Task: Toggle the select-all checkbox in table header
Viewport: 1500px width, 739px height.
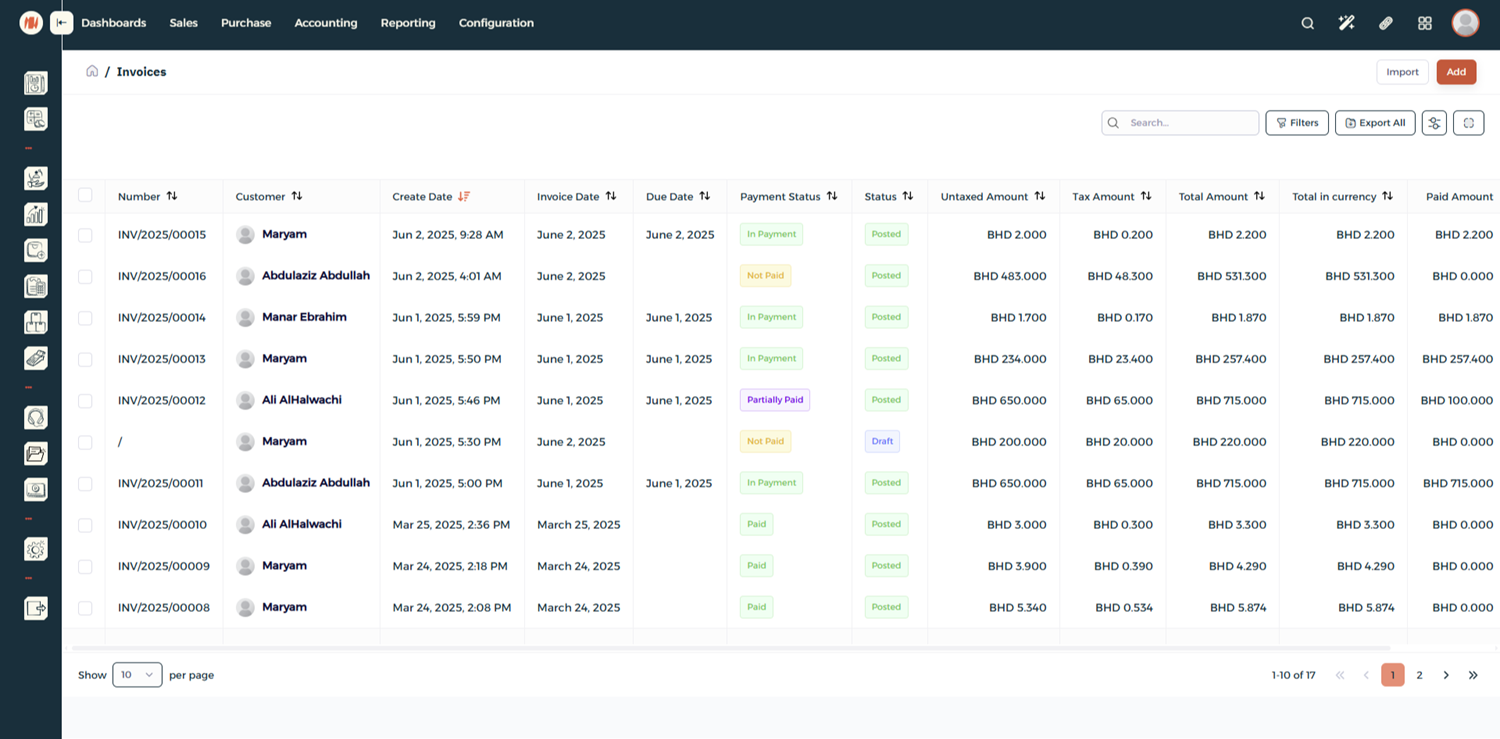Action: click(85, 196)
